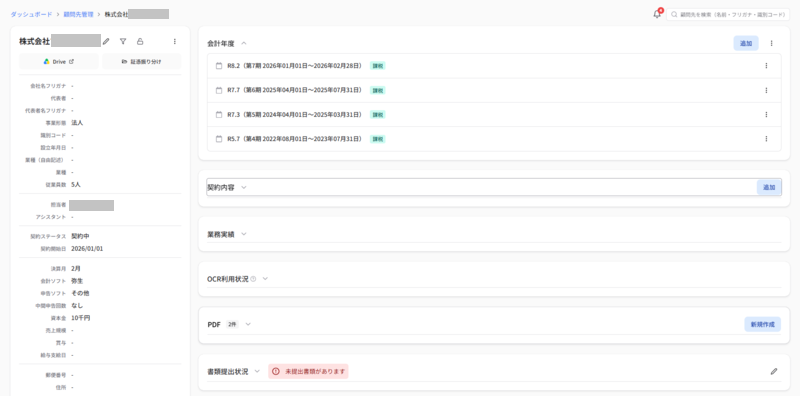Go to ダッシュボード breadcrumb
The width and height of the screenshot is (800, 396).
tap(31, 14)
